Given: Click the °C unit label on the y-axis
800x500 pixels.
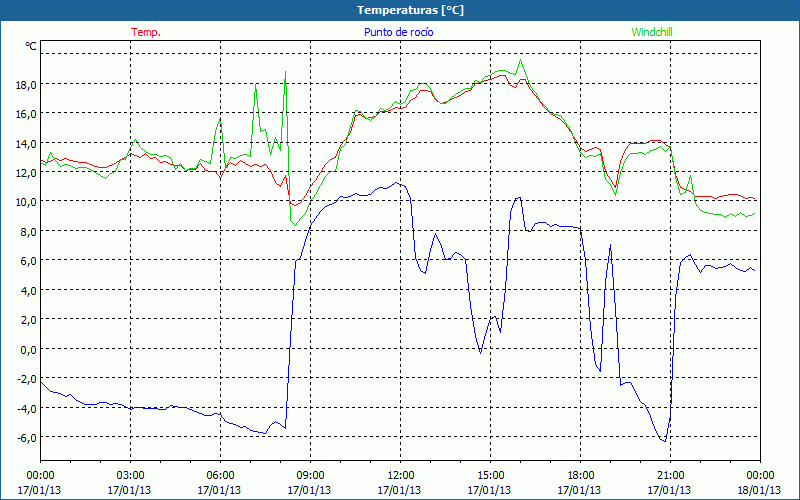Looking at the screenshot, I should tap(31, 46).
